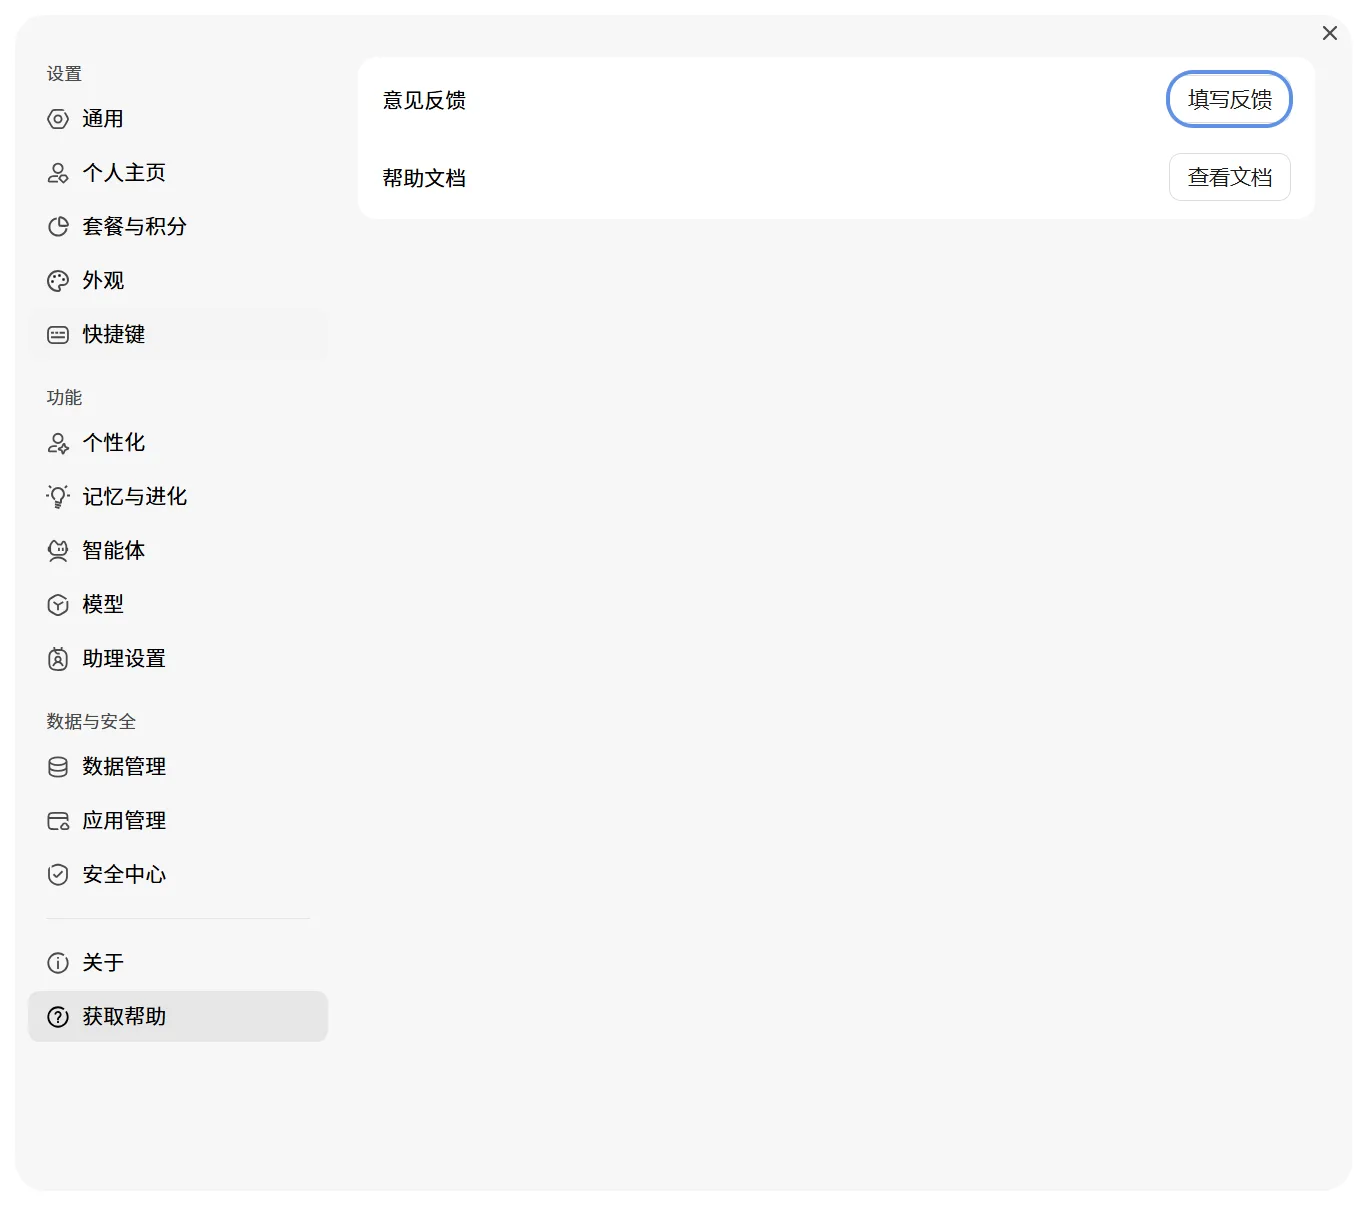Click the card icon beside 应用管理
The image size is (1367, 1206).
click(58, 821)
